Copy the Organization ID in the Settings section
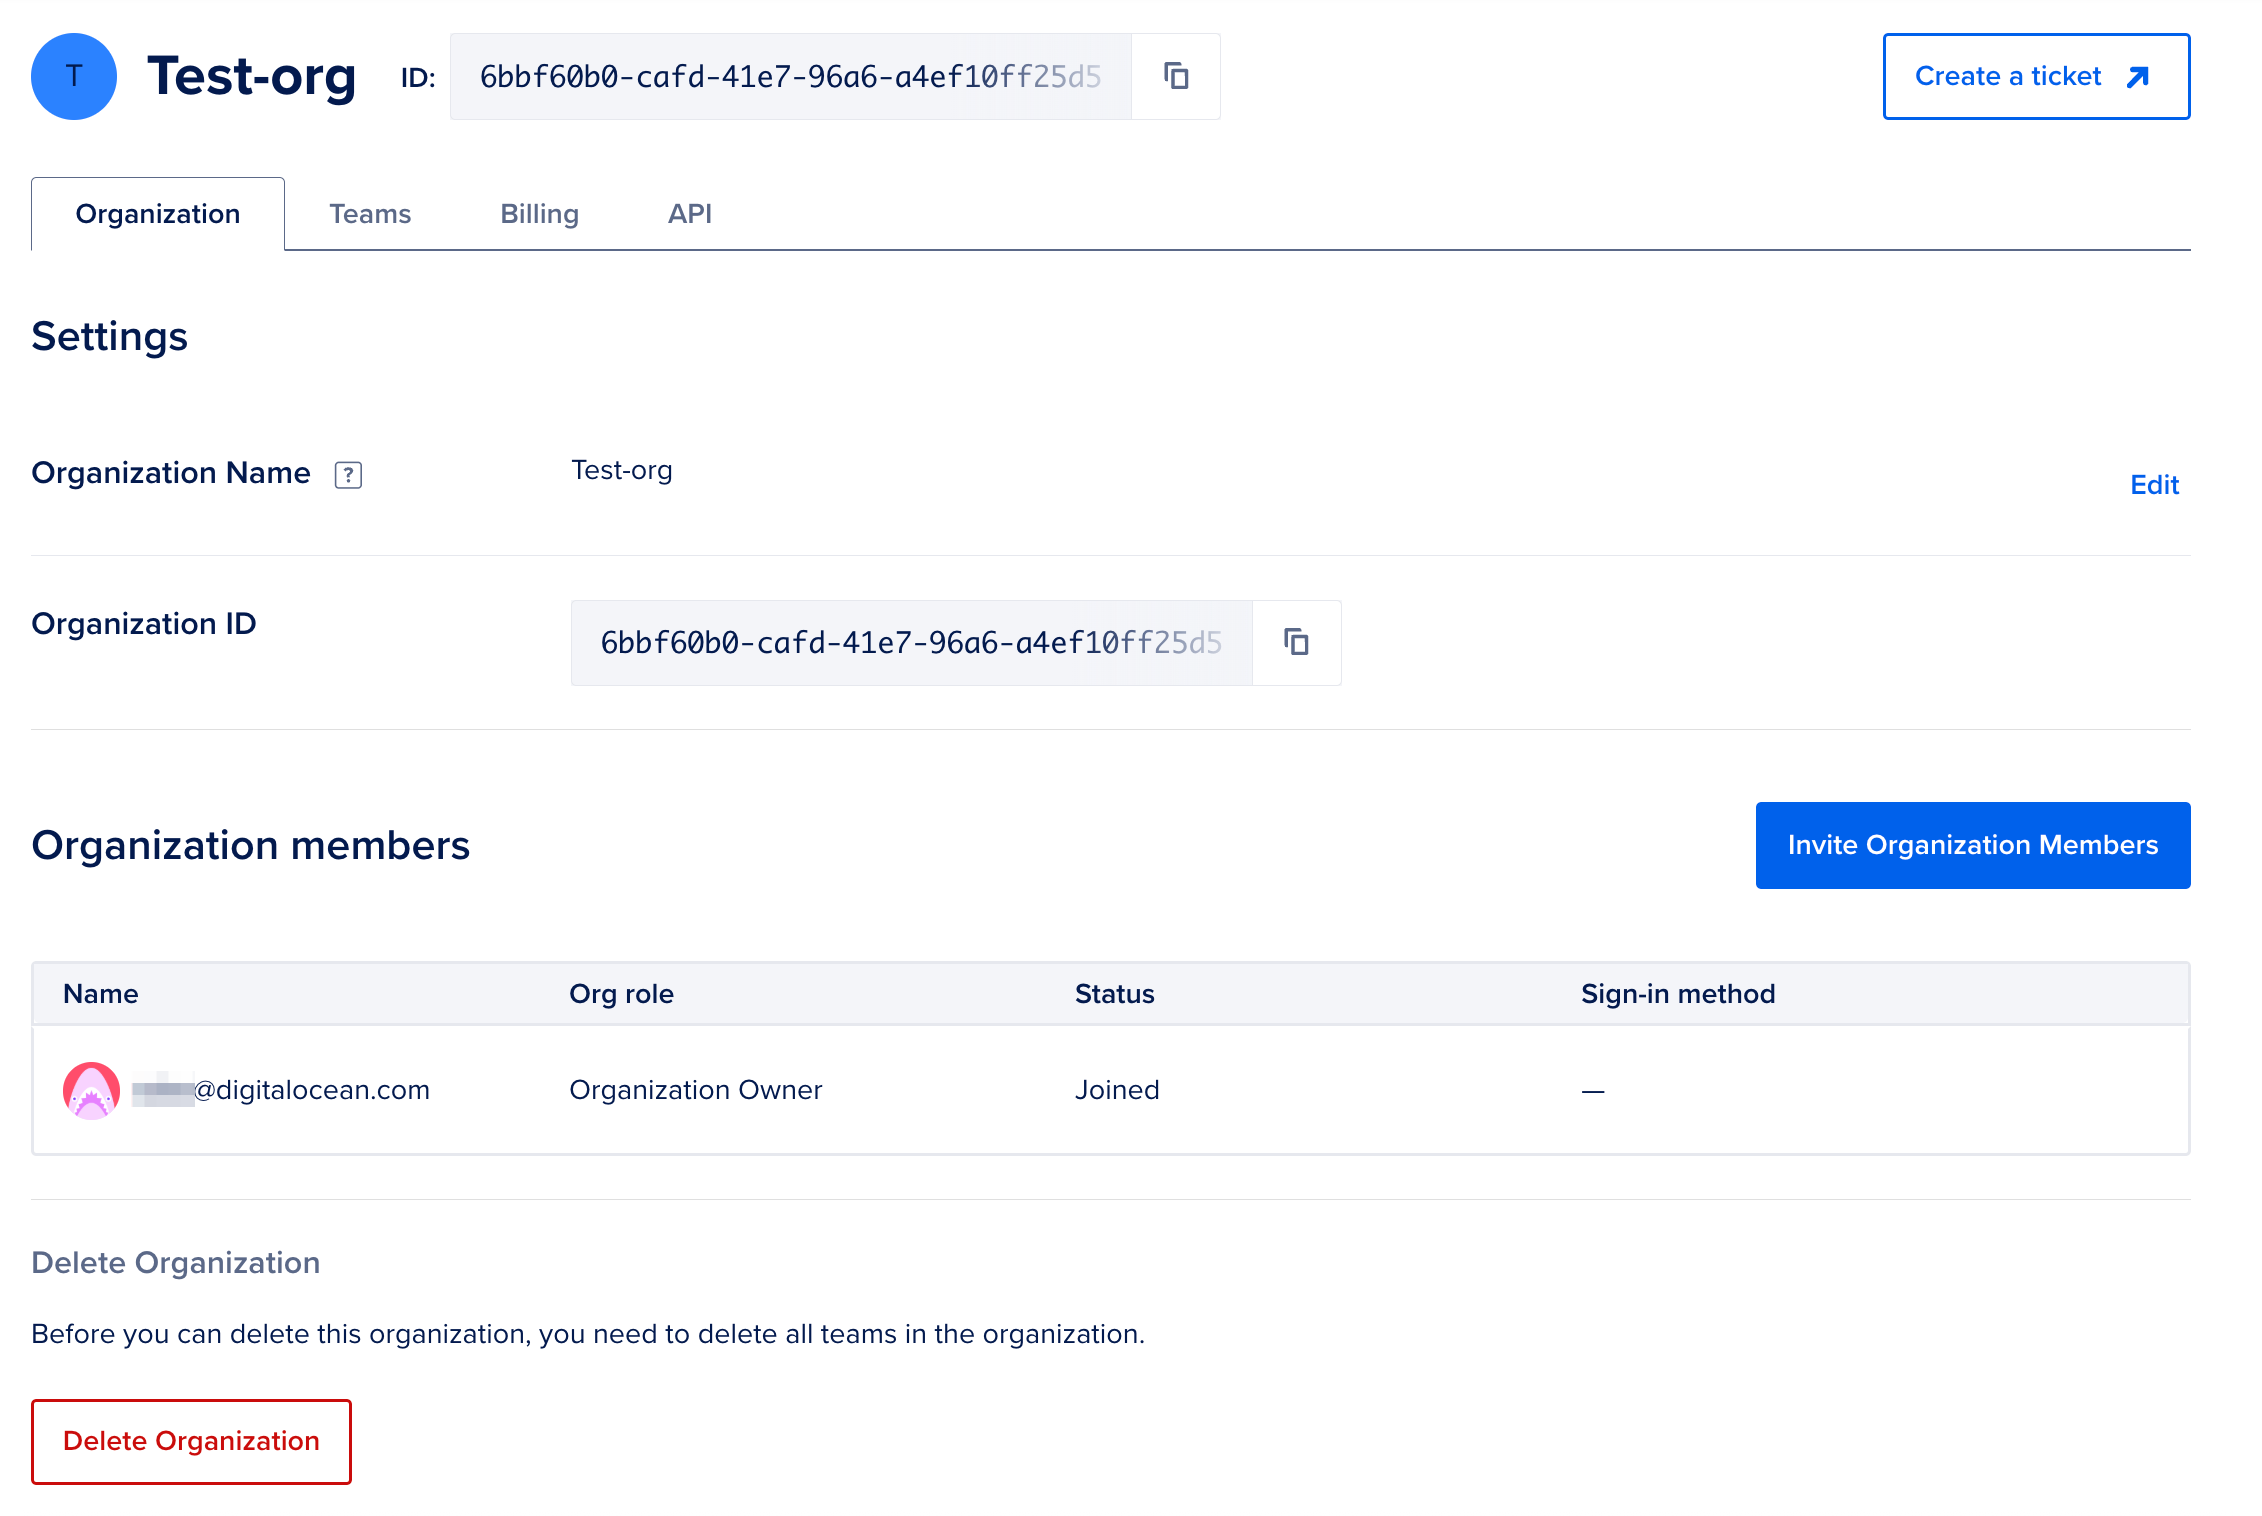This screenshot has height=1516, width=2262. pos(1296,643)
